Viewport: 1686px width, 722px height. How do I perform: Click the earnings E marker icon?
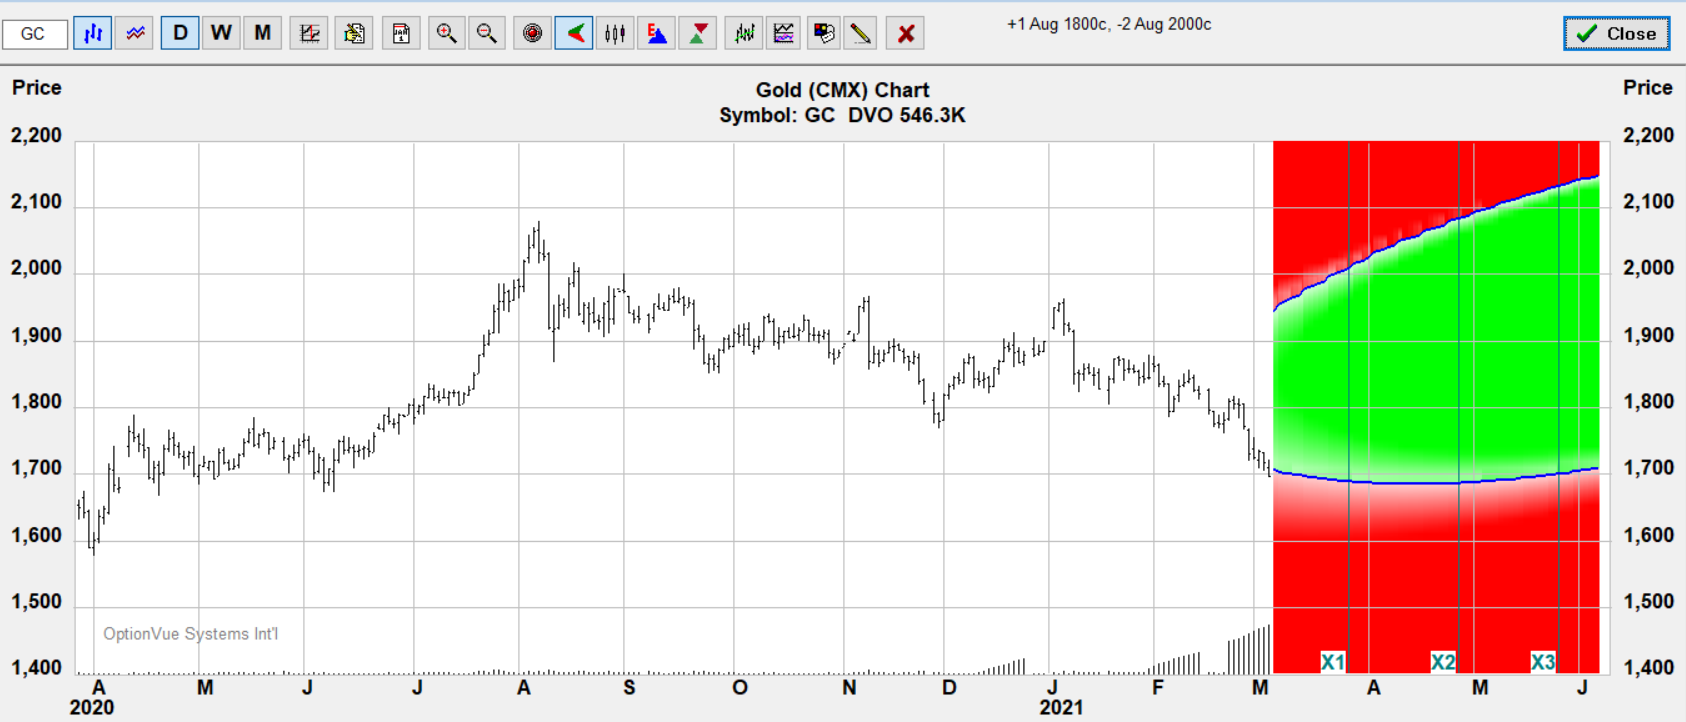tap(656, 33)
